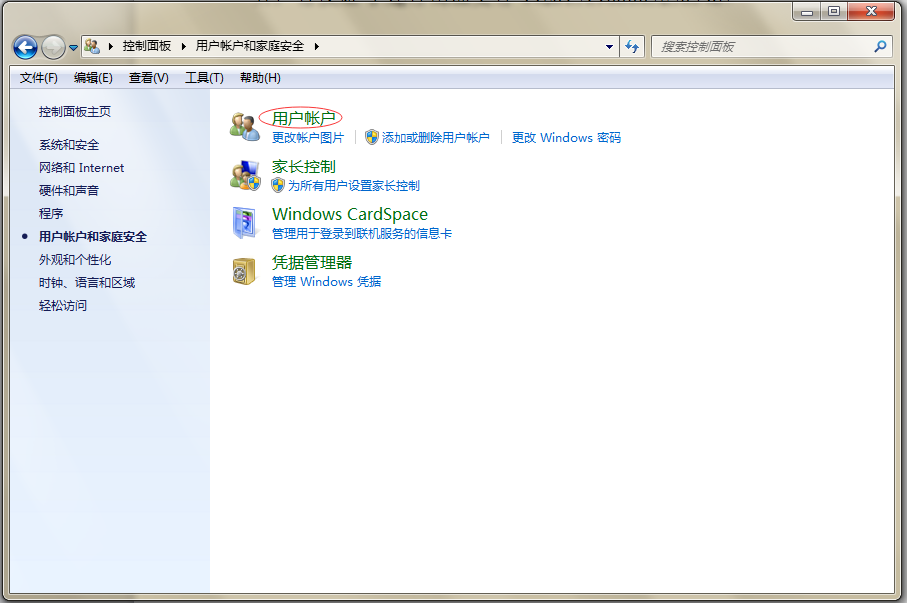Click 更改帐户图片 link
Viewport: 907px width, 603px height.
(x=308, y=138)
